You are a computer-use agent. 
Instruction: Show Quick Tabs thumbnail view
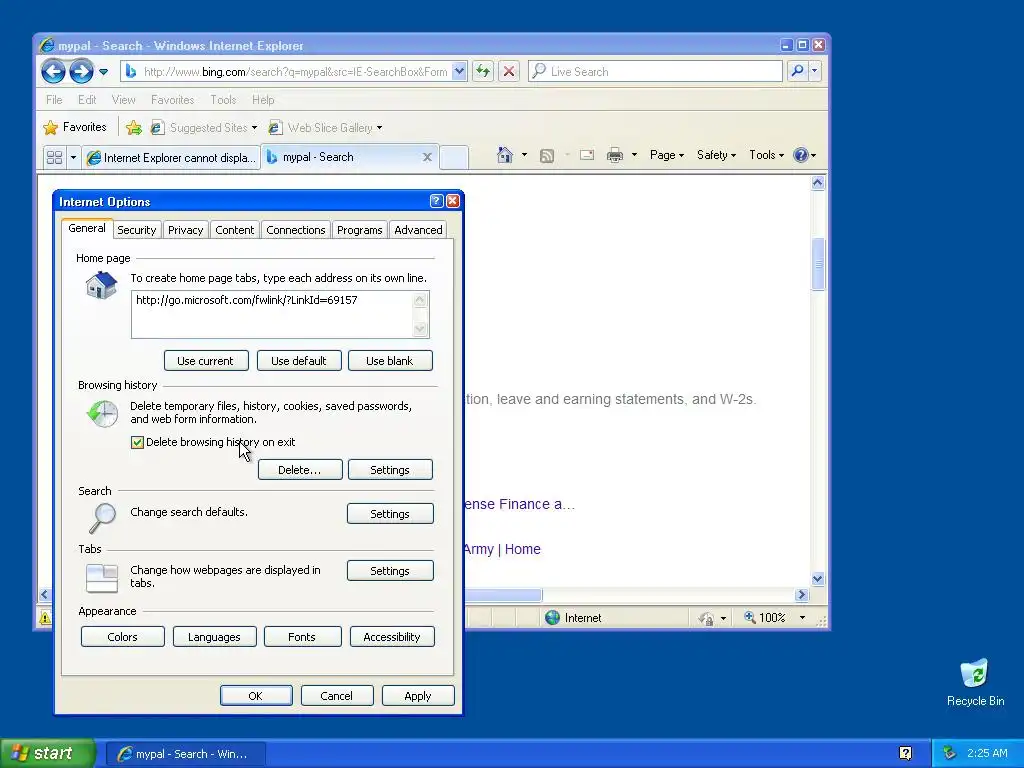[55, 157]
